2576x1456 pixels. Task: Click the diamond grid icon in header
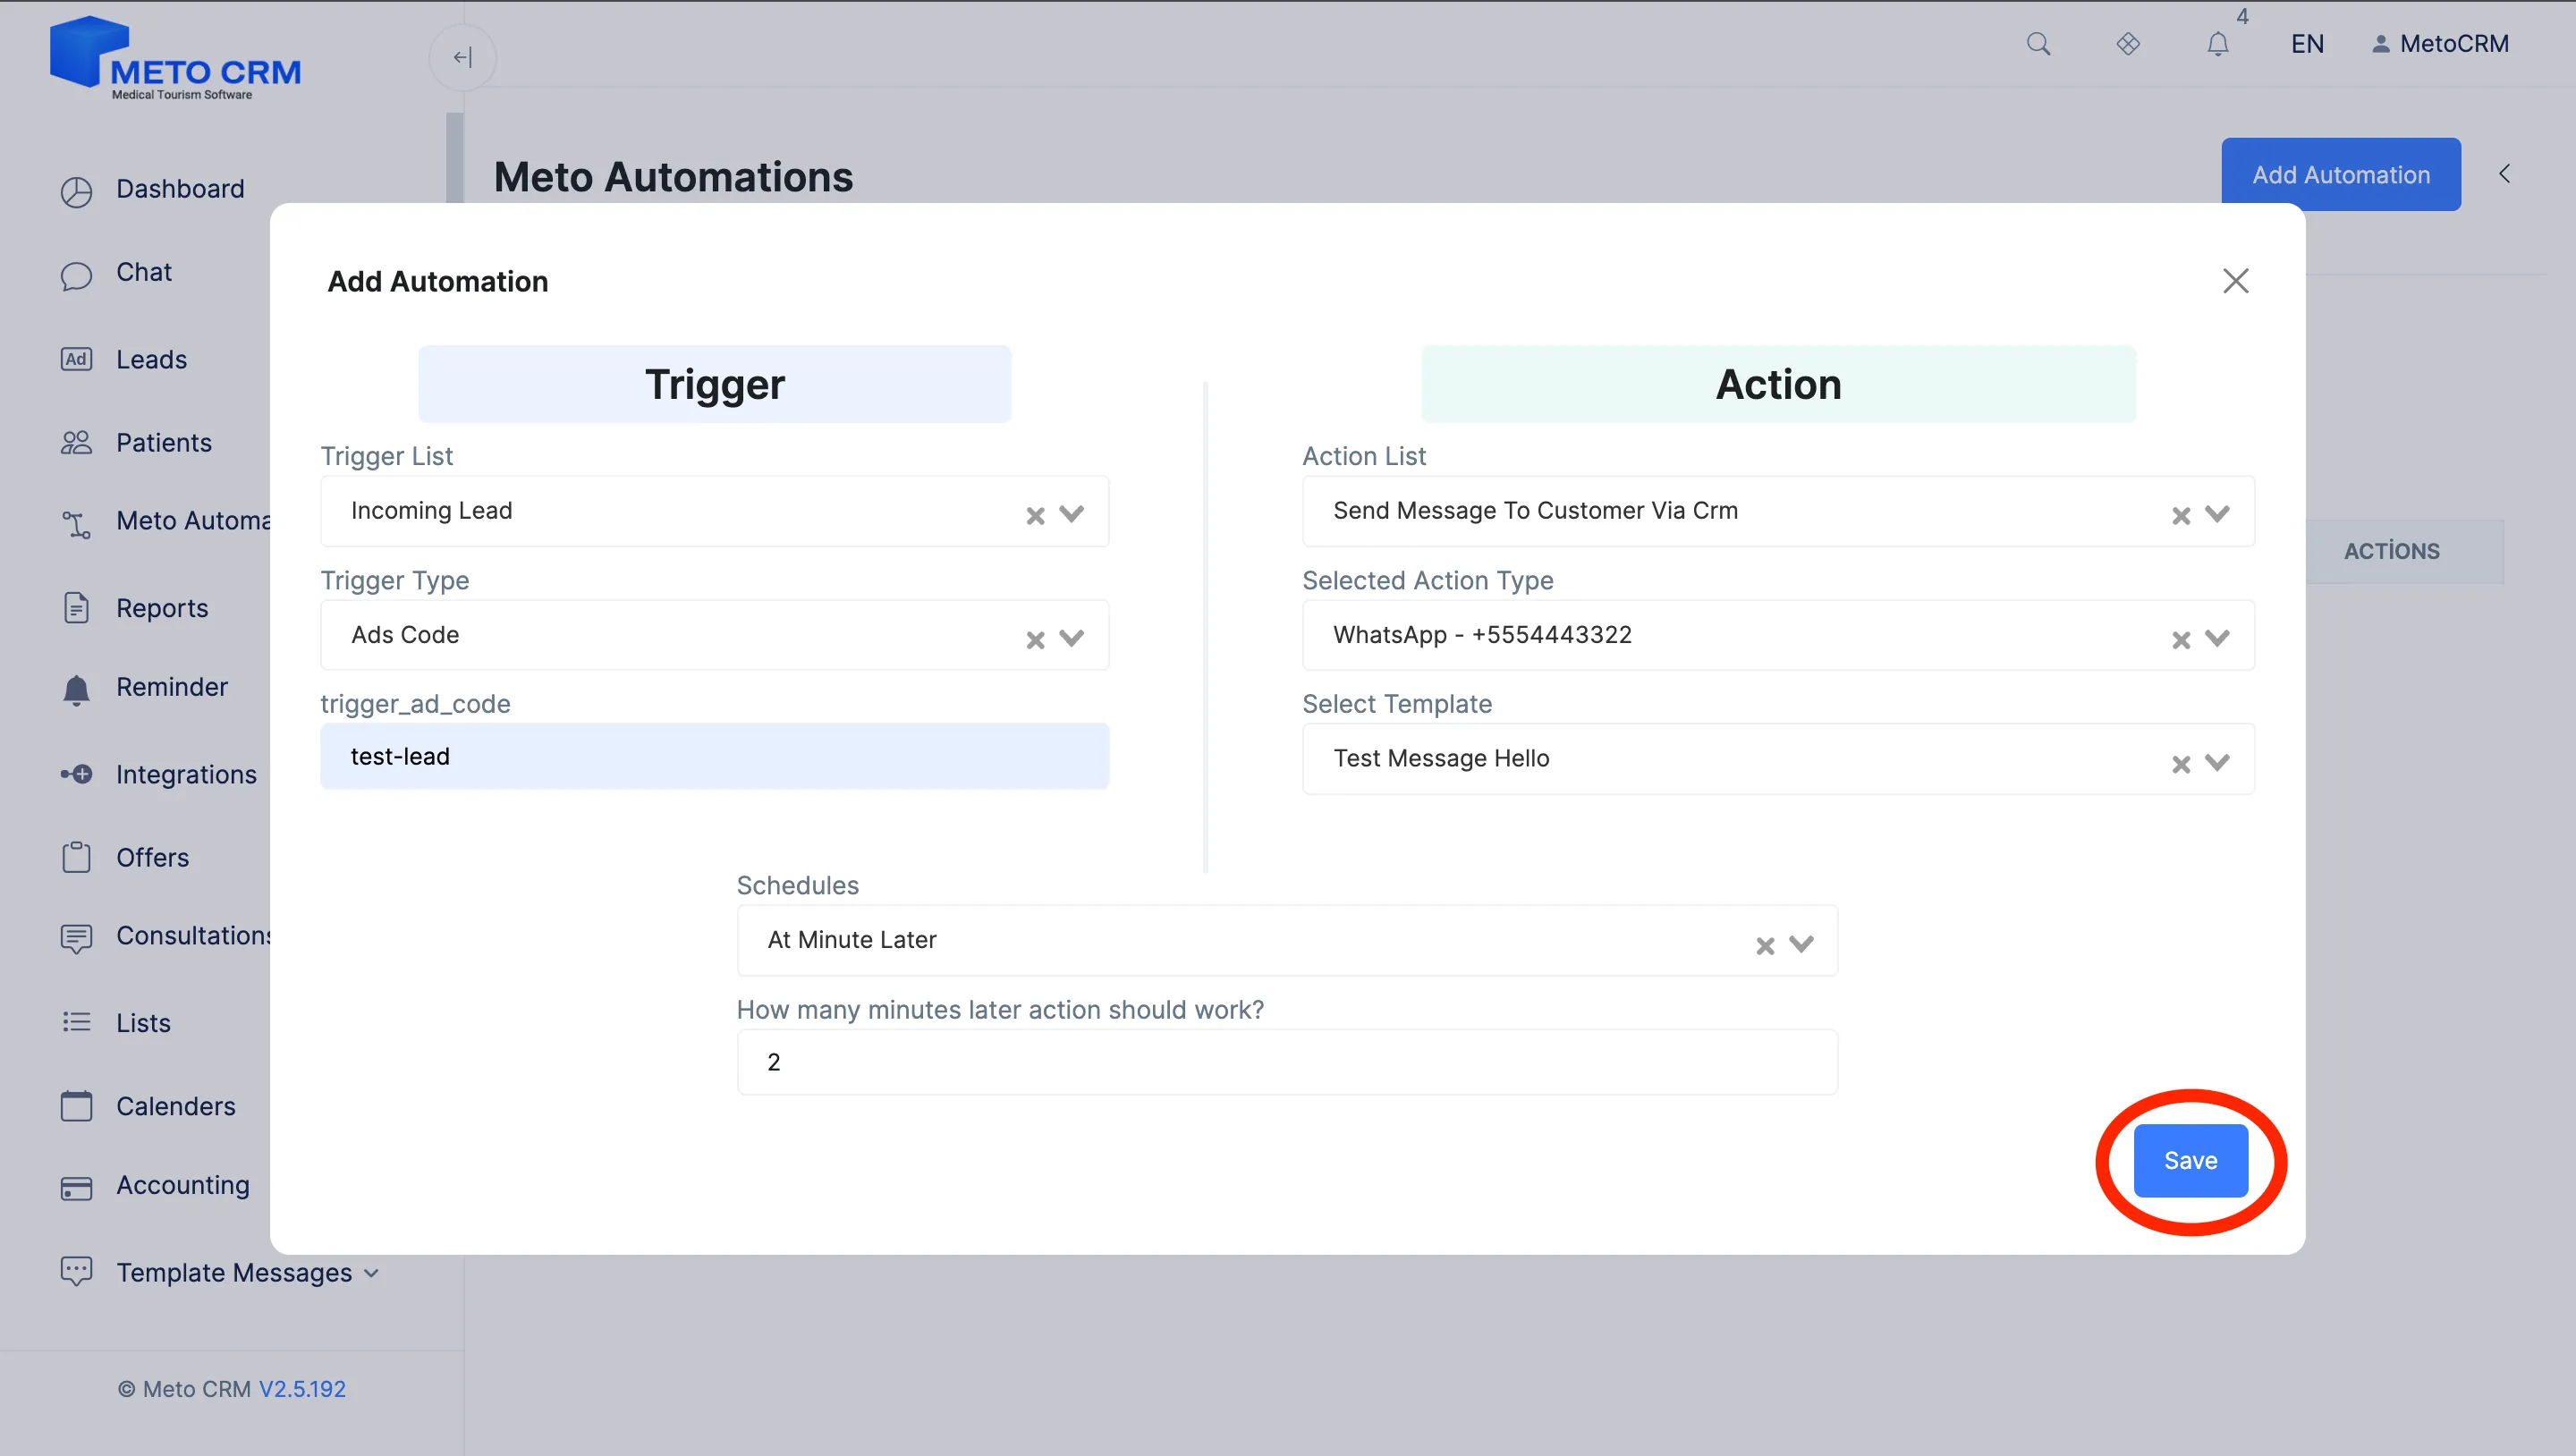pyautogui.click(x=2128, y=44)
